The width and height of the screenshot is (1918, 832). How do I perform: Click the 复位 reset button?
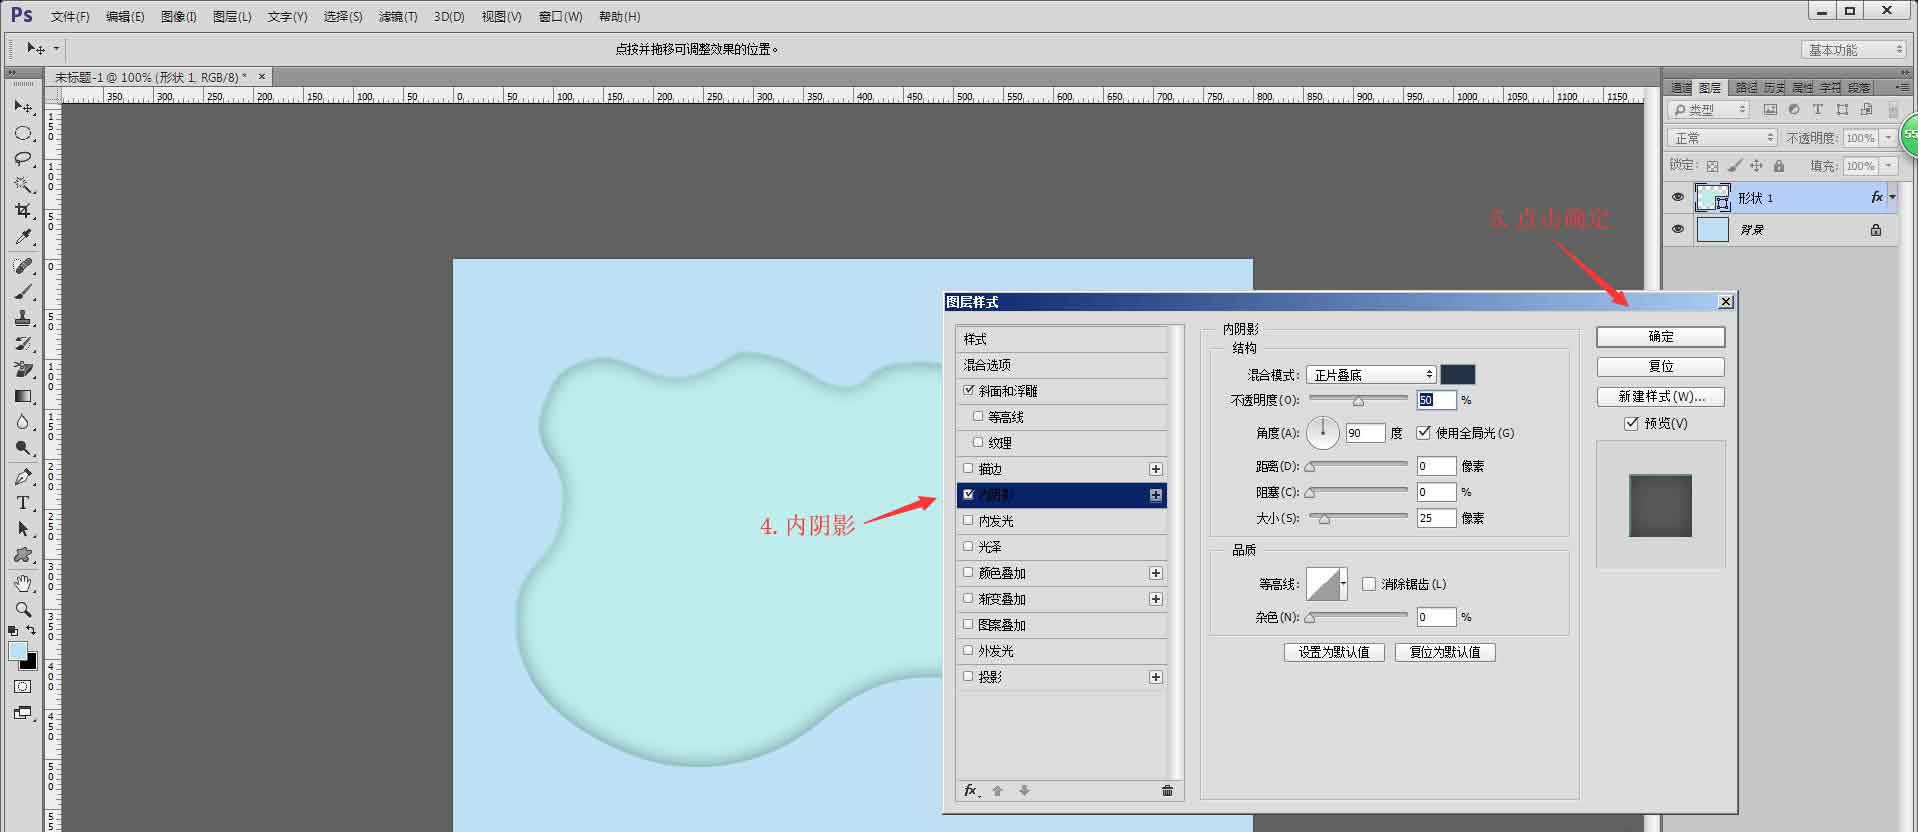click(1661, 367)
